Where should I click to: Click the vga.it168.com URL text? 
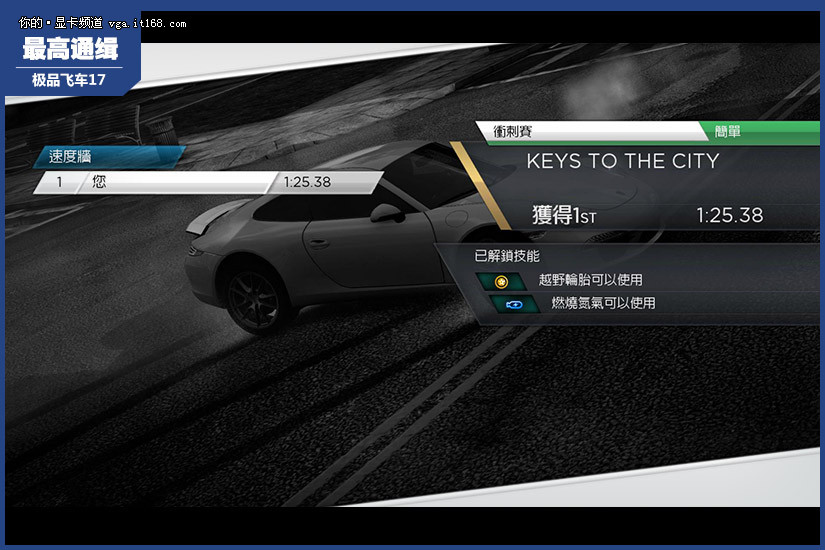[147, 24]
